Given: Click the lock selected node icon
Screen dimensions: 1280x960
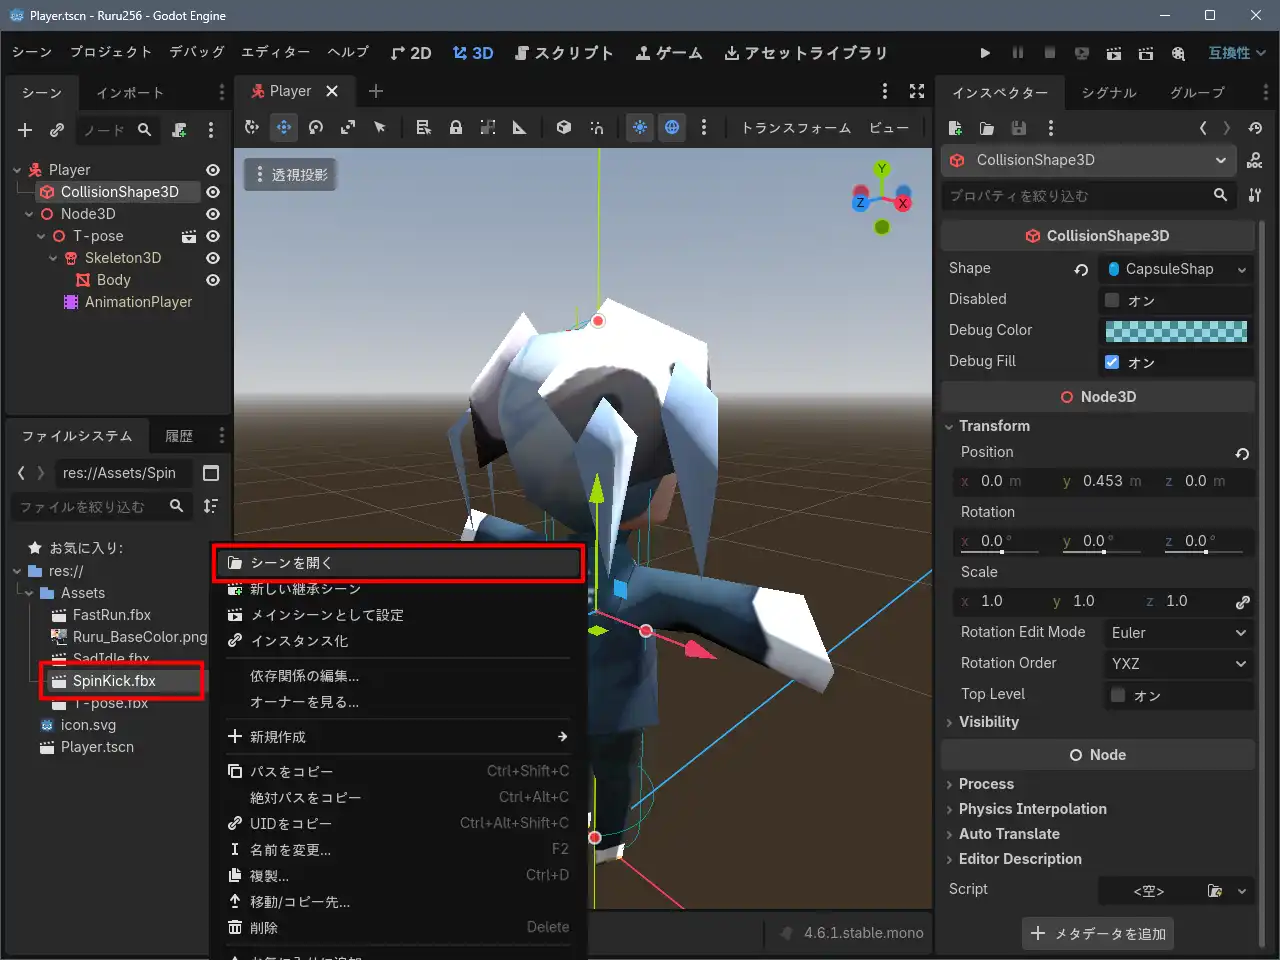Looking at the screenshot, I should [456, 127].
